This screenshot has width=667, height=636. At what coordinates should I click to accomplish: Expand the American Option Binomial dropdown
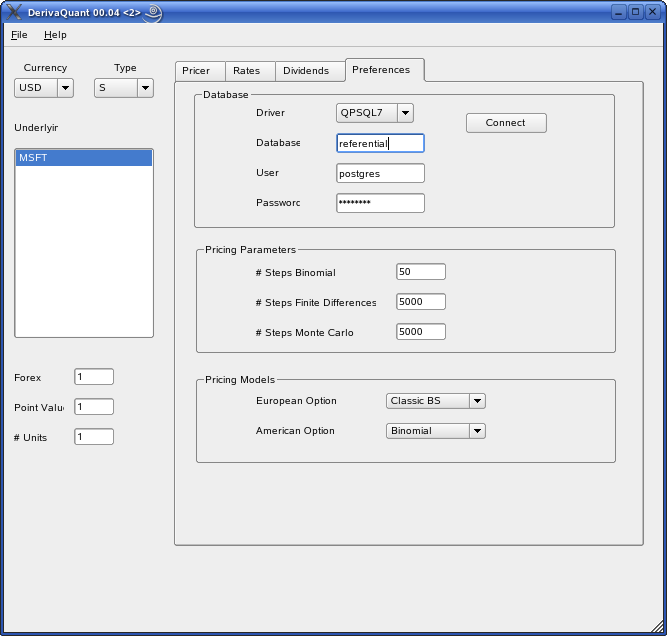(x=435, y=431)
